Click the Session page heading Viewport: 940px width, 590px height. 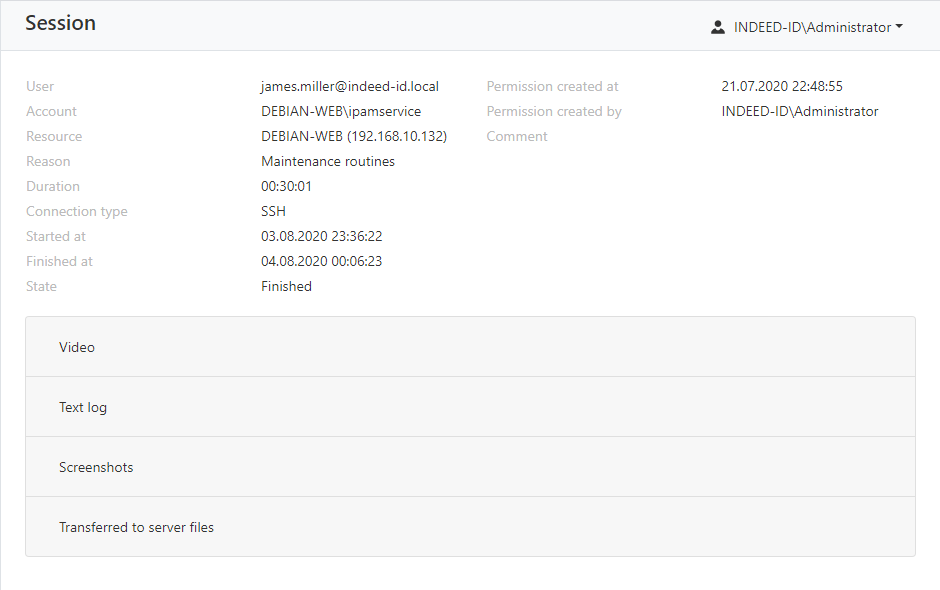pos(61,23)
